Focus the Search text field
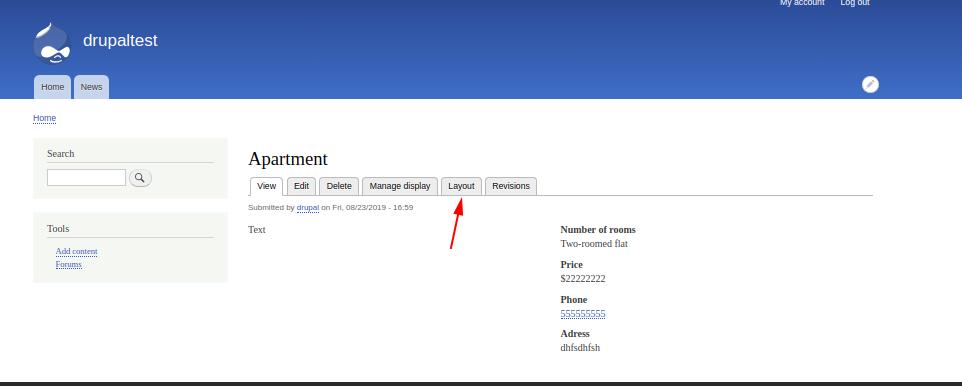Screen dimensions: 962x386 [87, 177]
